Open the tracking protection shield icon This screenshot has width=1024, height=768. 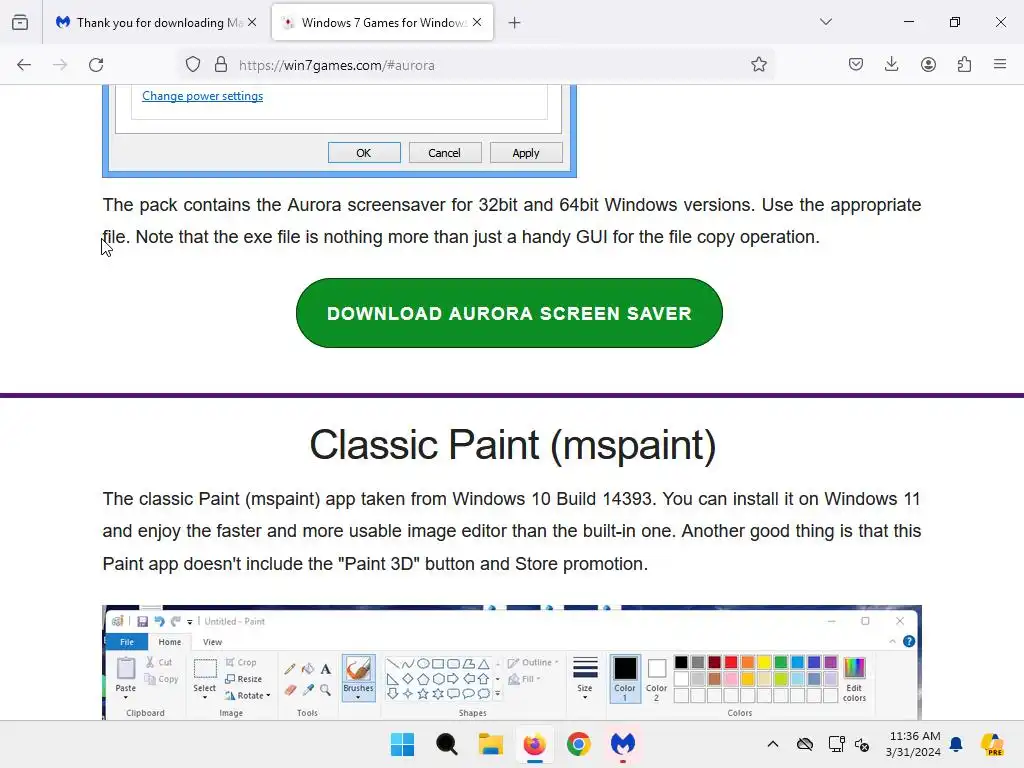tap(193, 65)
